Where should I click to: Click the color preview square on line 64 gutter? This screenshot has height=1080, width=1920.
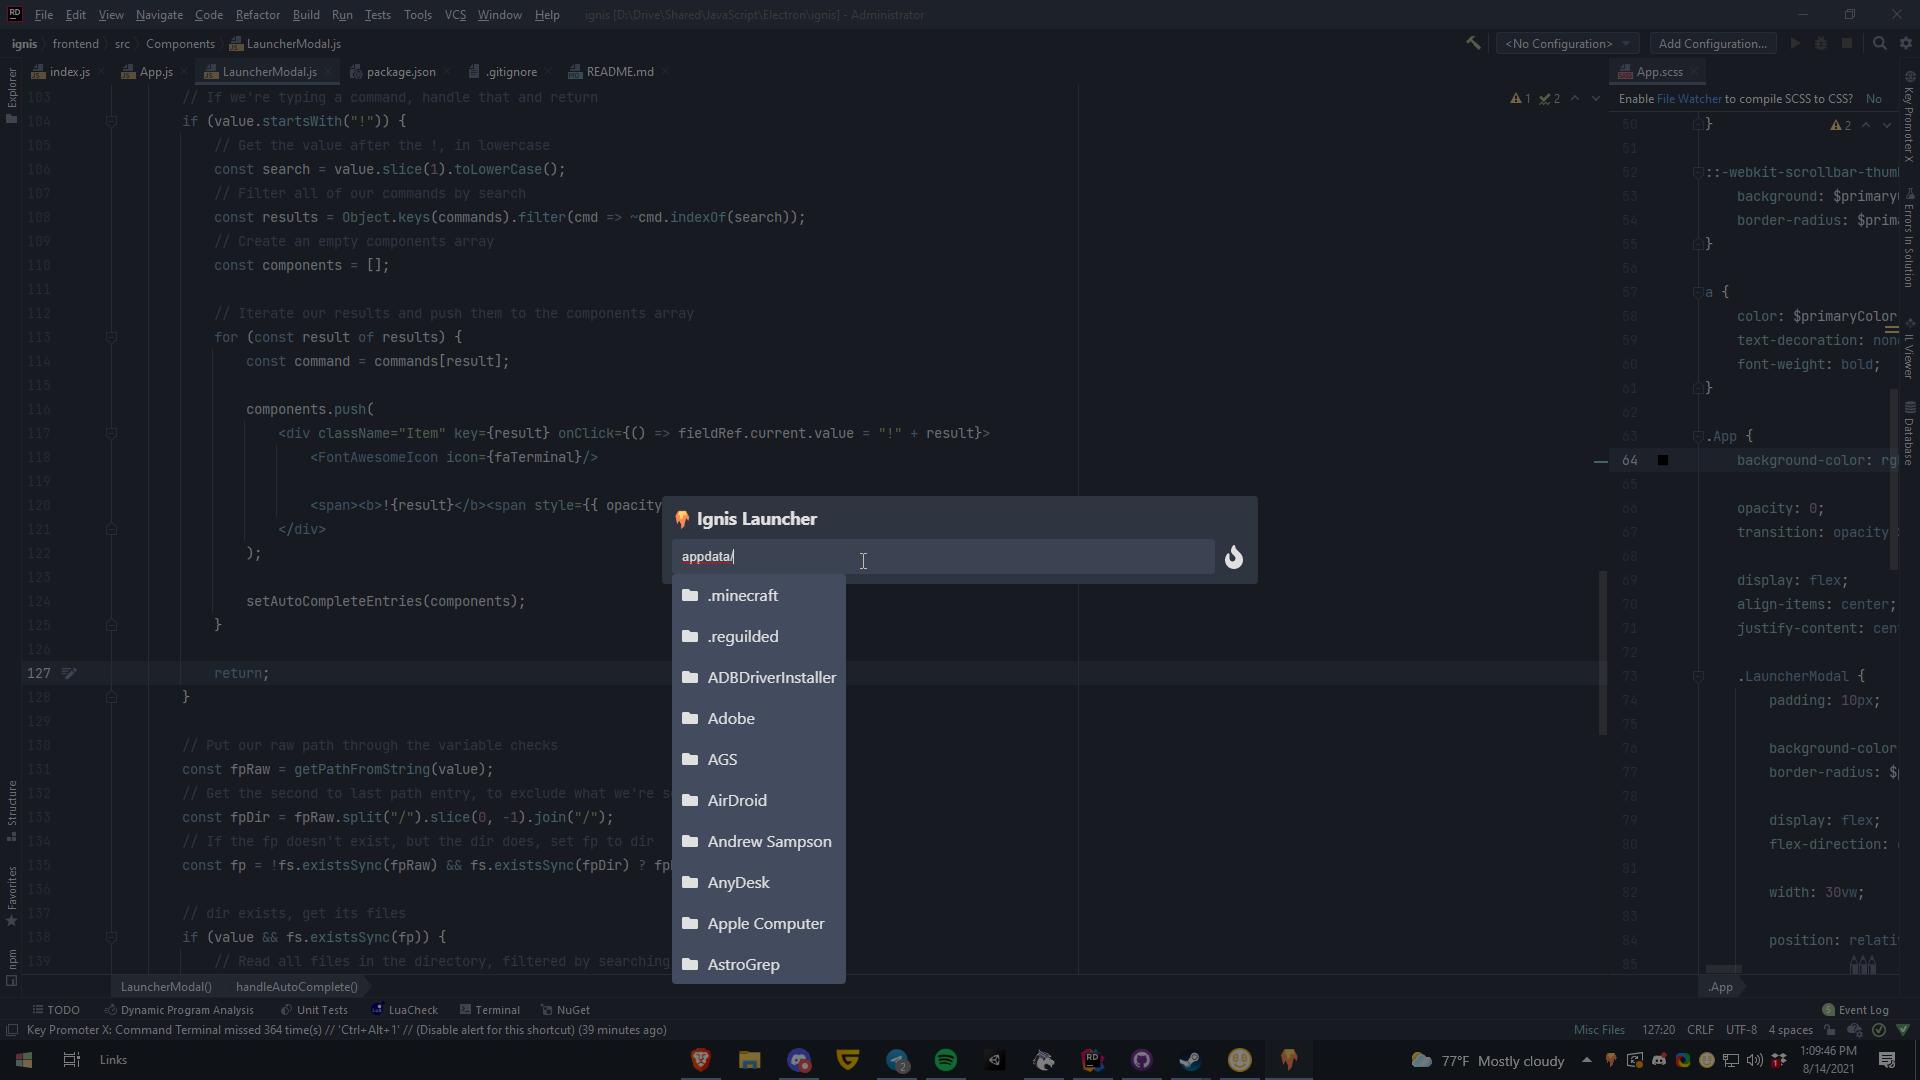pos(1663,460)
